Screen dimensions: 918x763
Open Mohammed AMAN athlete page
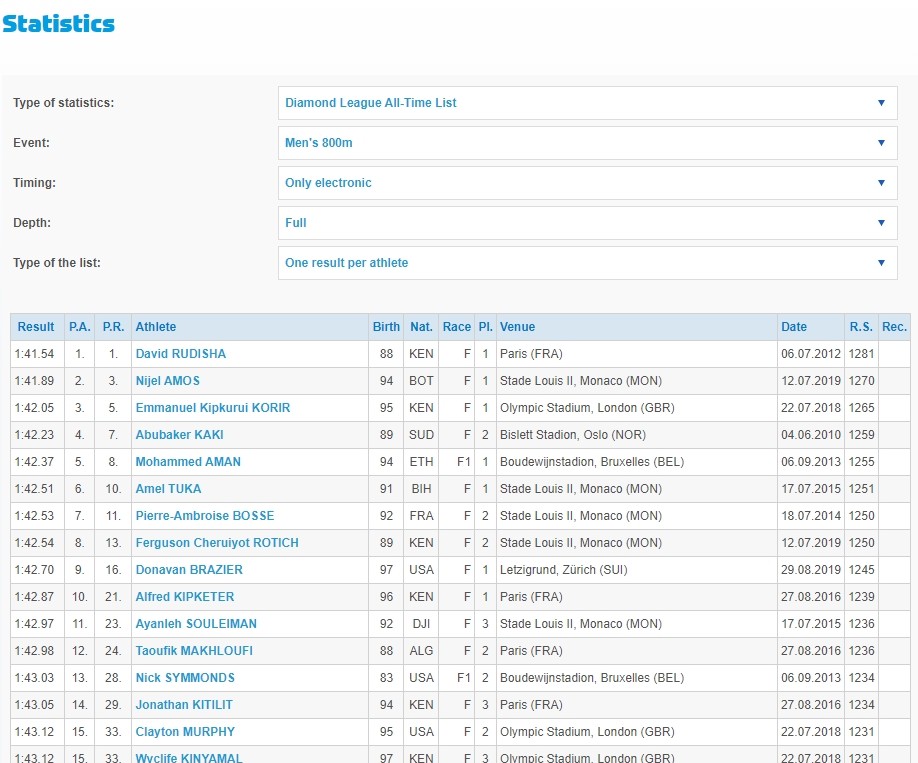pyautogui.click(x=188, y=462)
